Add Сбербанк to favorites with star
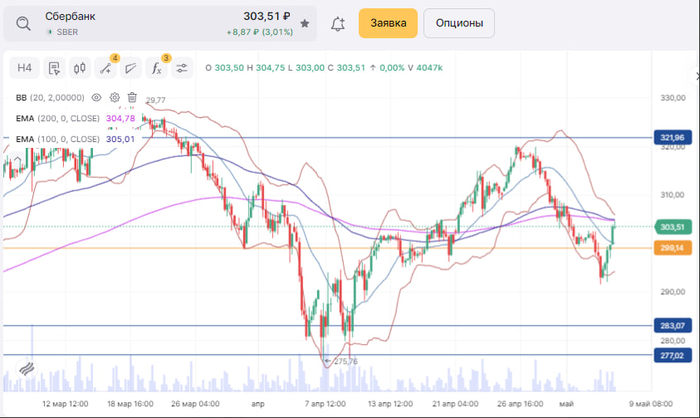Viewport: 700px width, 418px height. [x=304, y=23]
